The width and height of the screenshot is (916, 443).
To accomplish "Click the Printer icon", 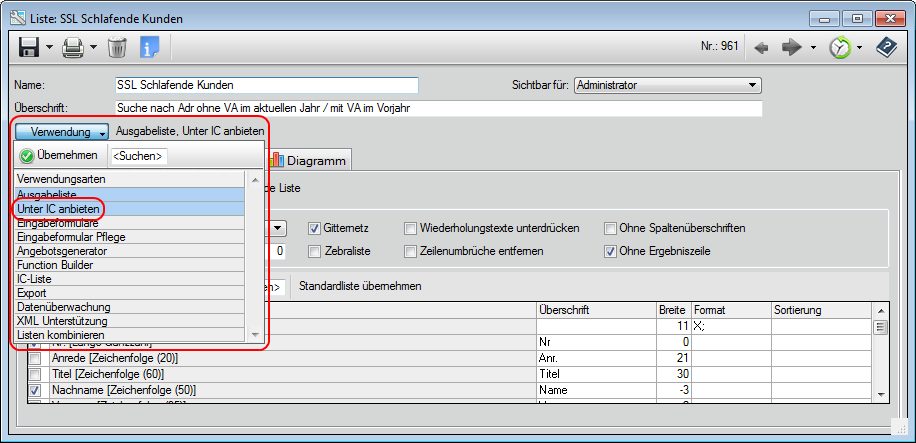I will point(73,47).
